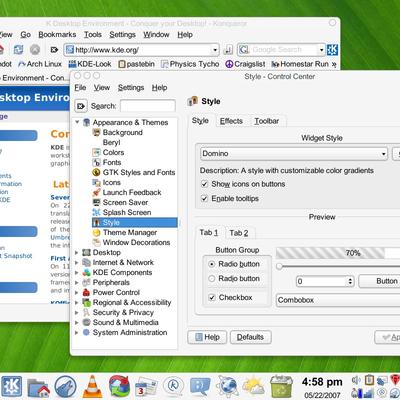The height and width of the screenshot is (400, 400).
Task: Open the home folder panel icon
Action: [38, 387]
